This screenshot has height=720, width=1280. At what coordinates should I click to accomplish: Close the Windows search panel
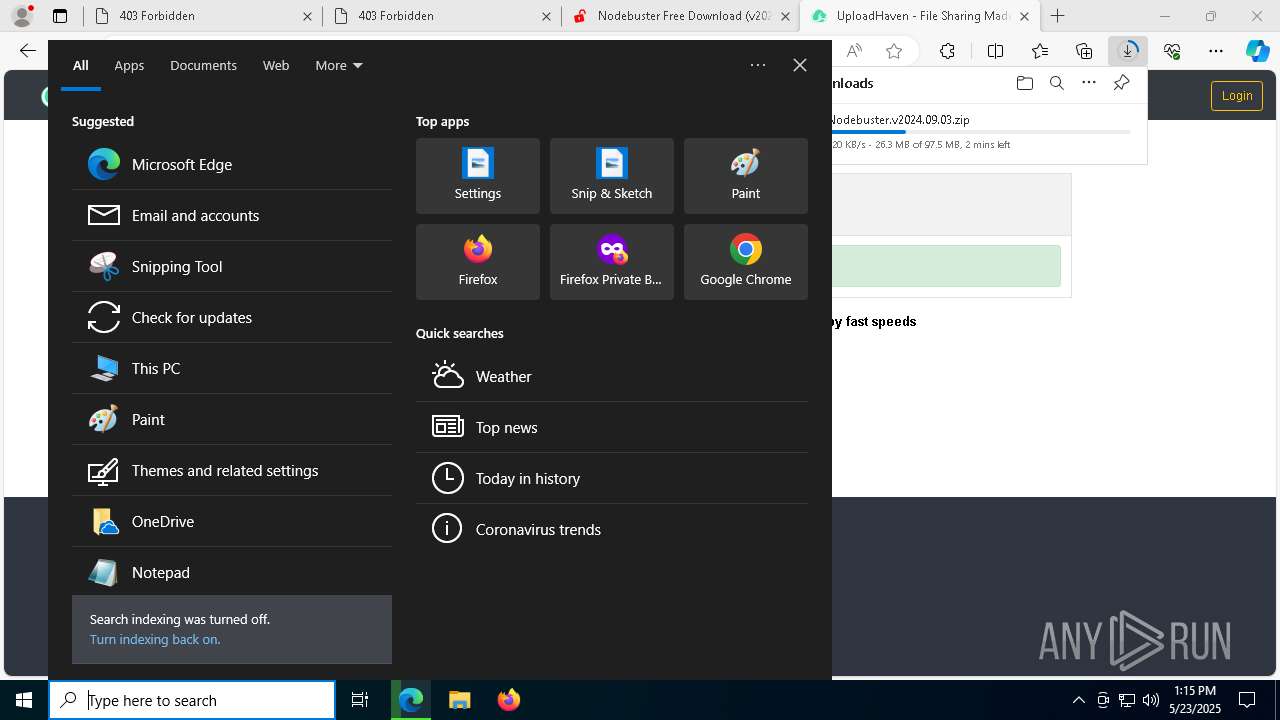(800, 65)
